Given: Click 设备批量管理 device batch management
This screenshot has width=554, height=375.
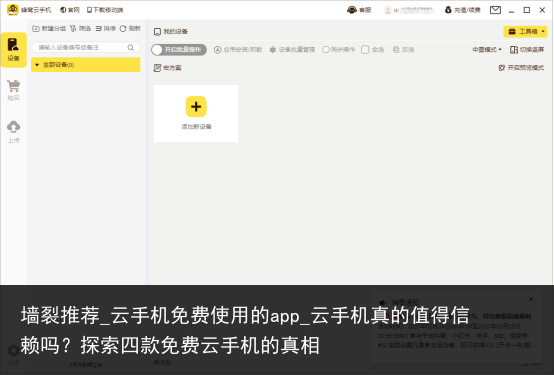Looking at the screenshot, I should [x=292, y=49].
